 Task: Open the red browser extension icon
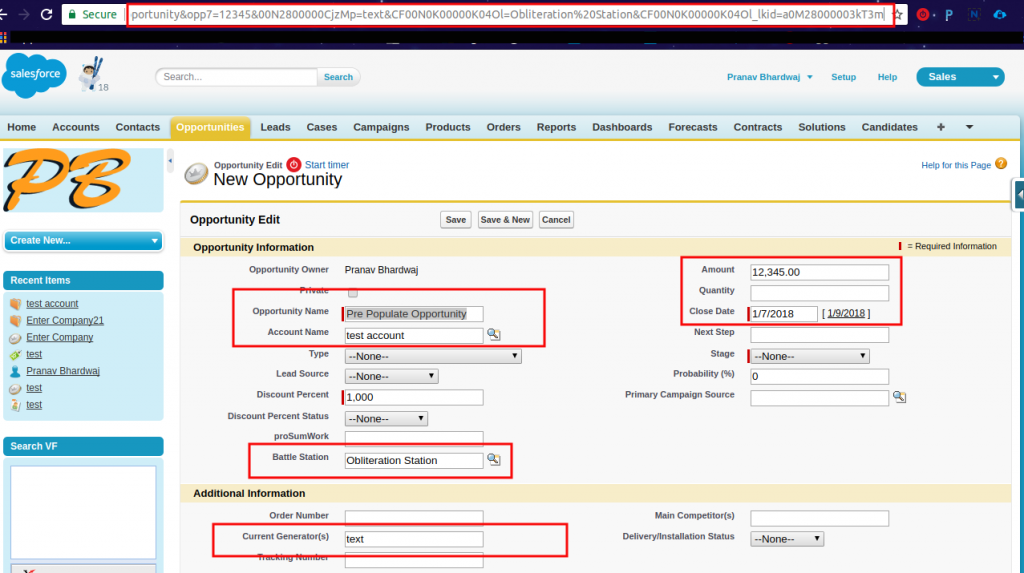[x=923, y=14]
